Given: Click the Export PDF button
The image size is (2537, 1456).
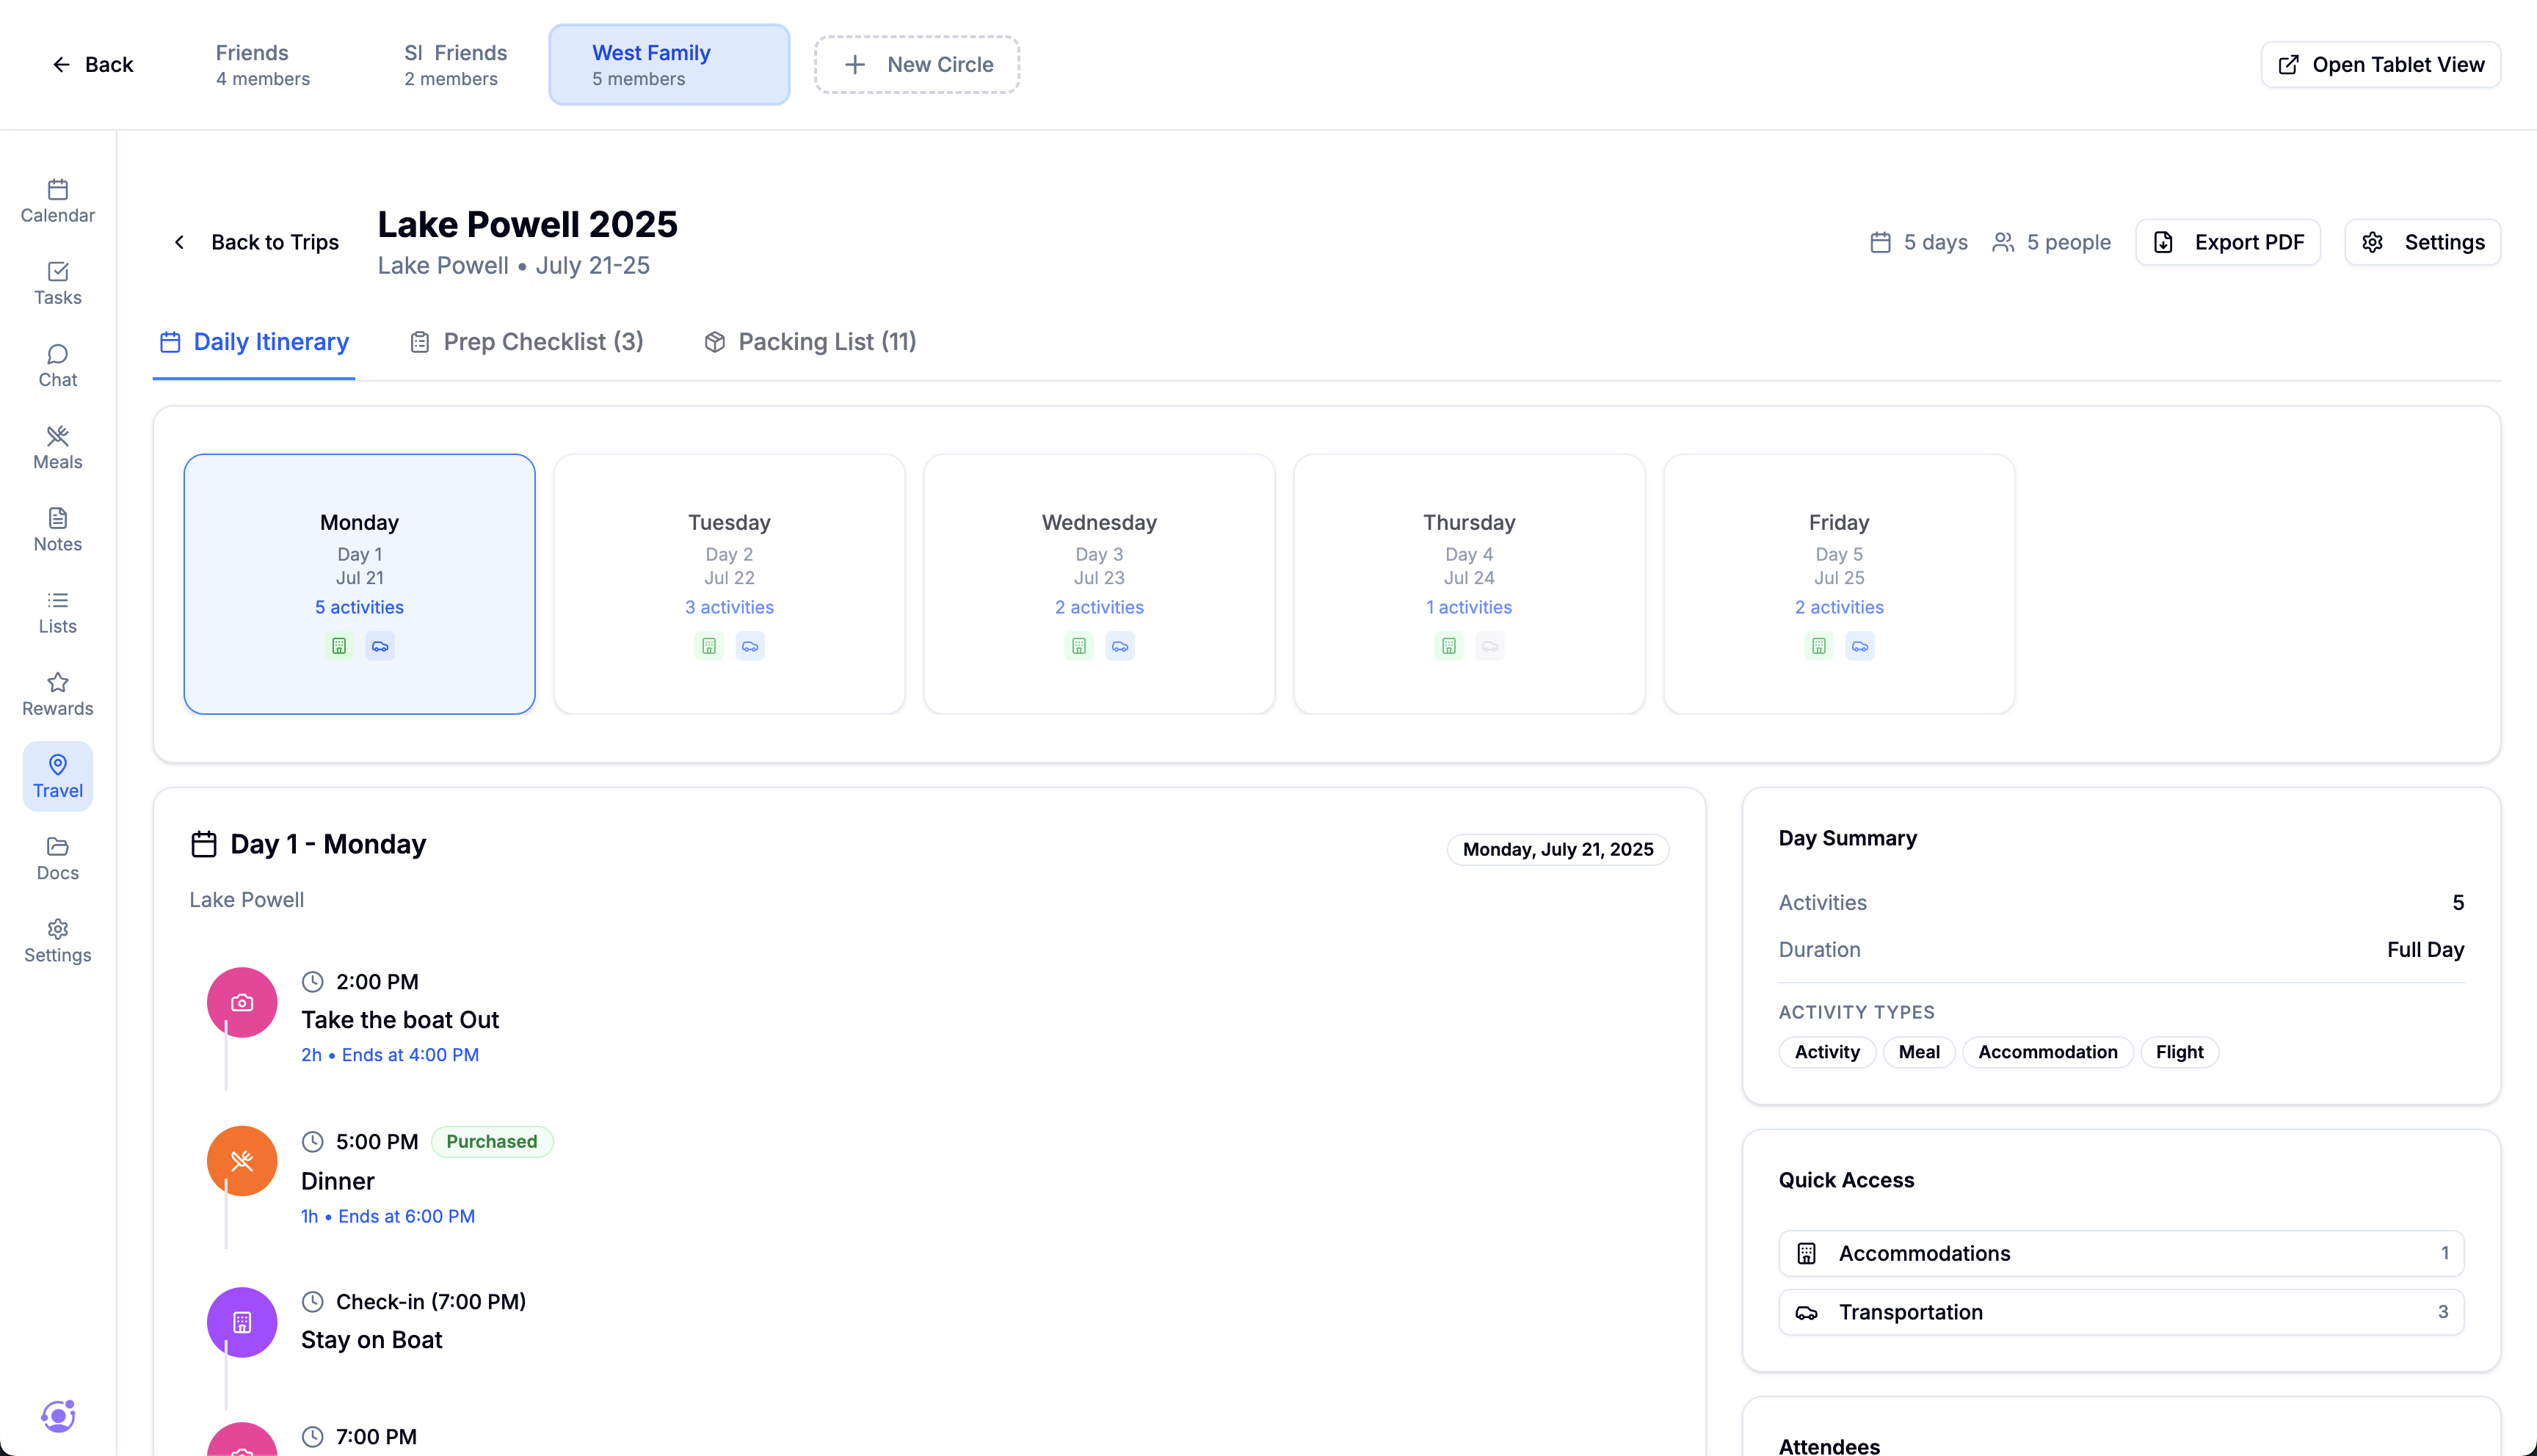Looking at the screenshot, I should point(2227,242).
